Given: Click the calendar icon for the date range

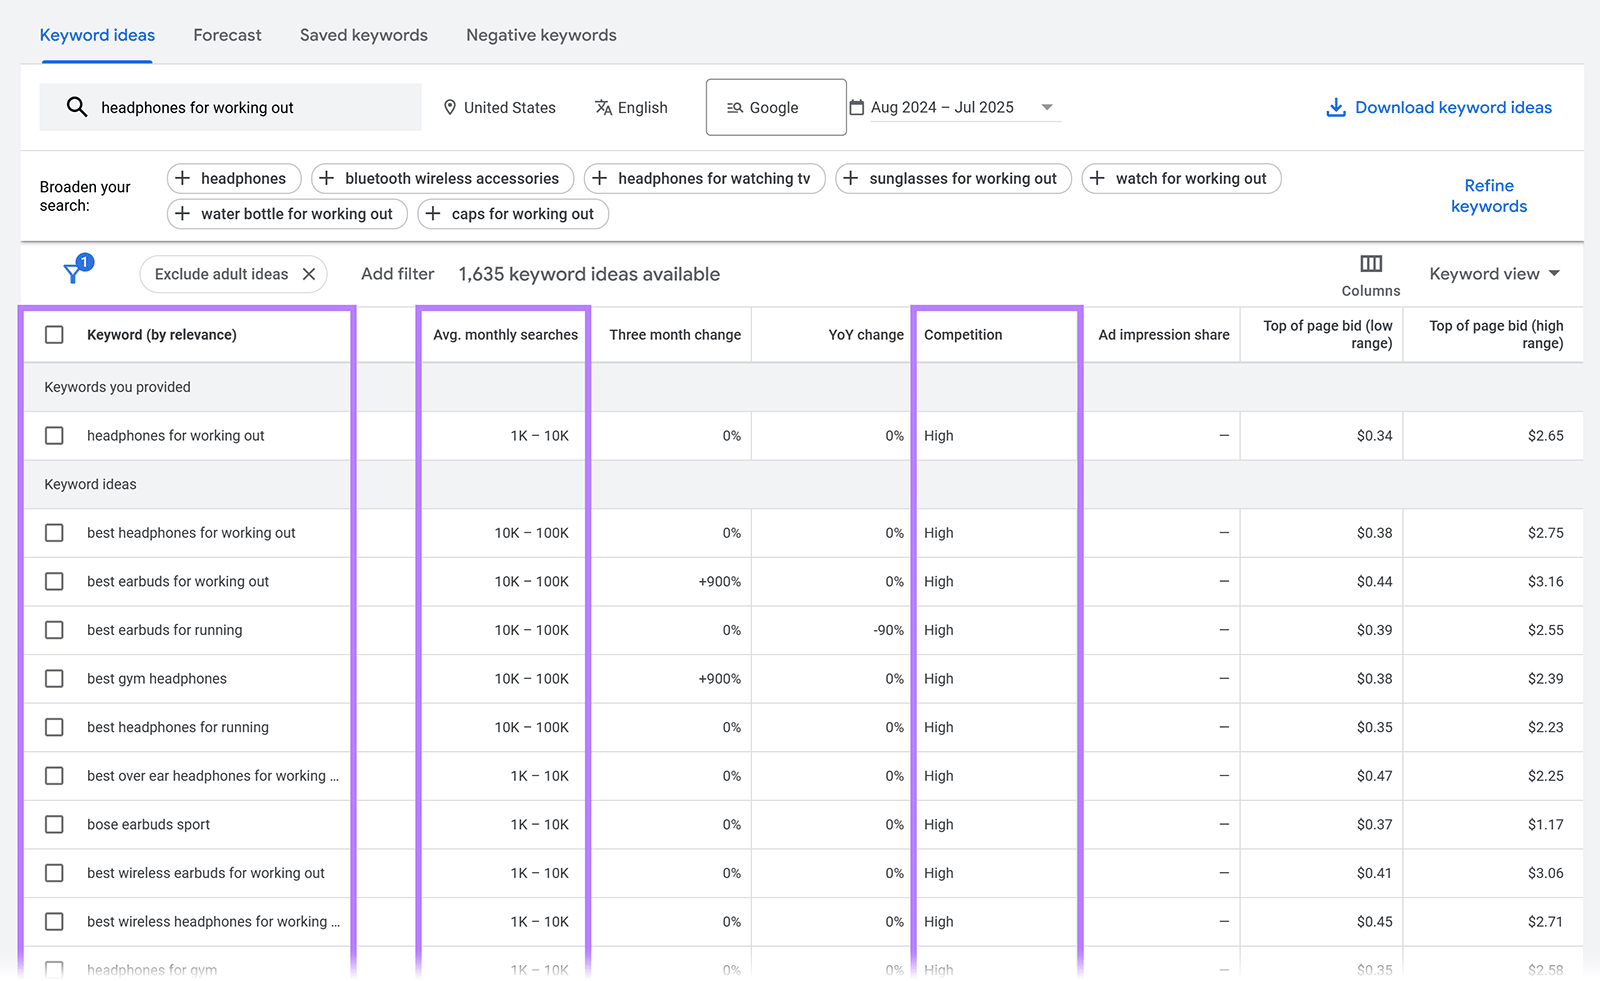Looking at the screenshot, I should (x=857, y=107).
